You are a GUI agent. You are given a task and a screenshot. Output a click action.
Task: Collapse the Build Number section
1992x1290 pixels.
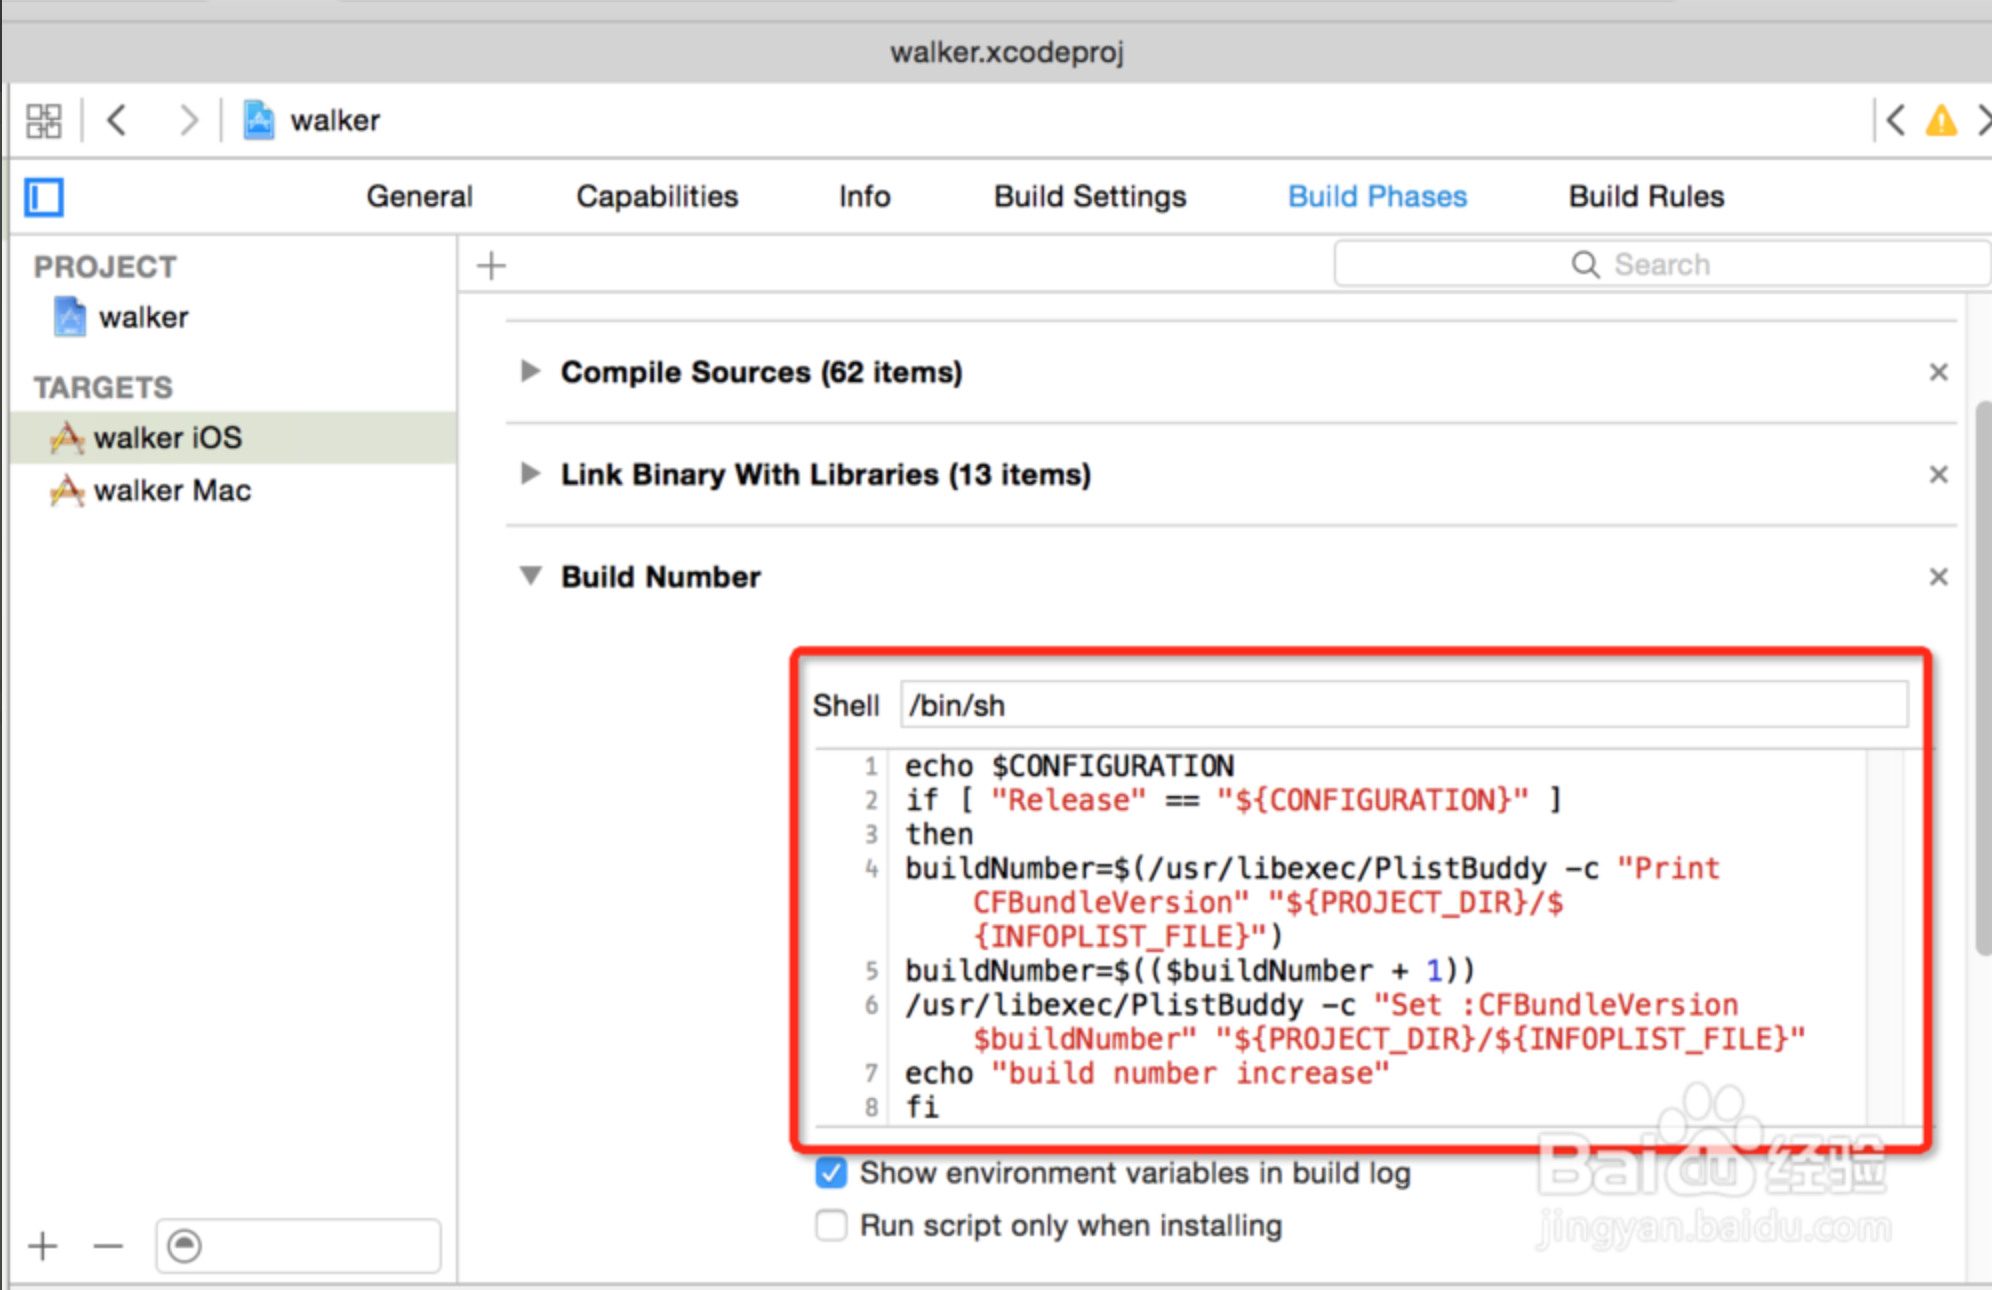tap(530, 576)
